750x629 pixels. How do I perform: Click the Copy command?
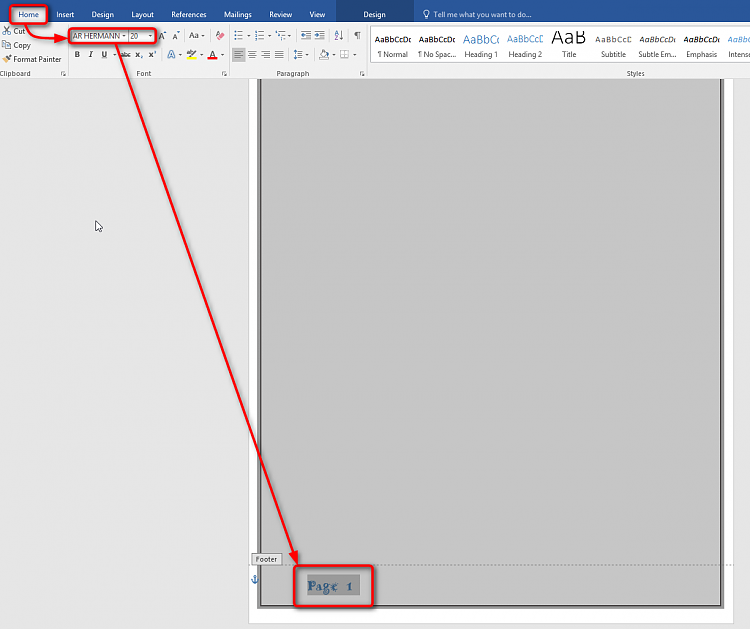point(16,45)
